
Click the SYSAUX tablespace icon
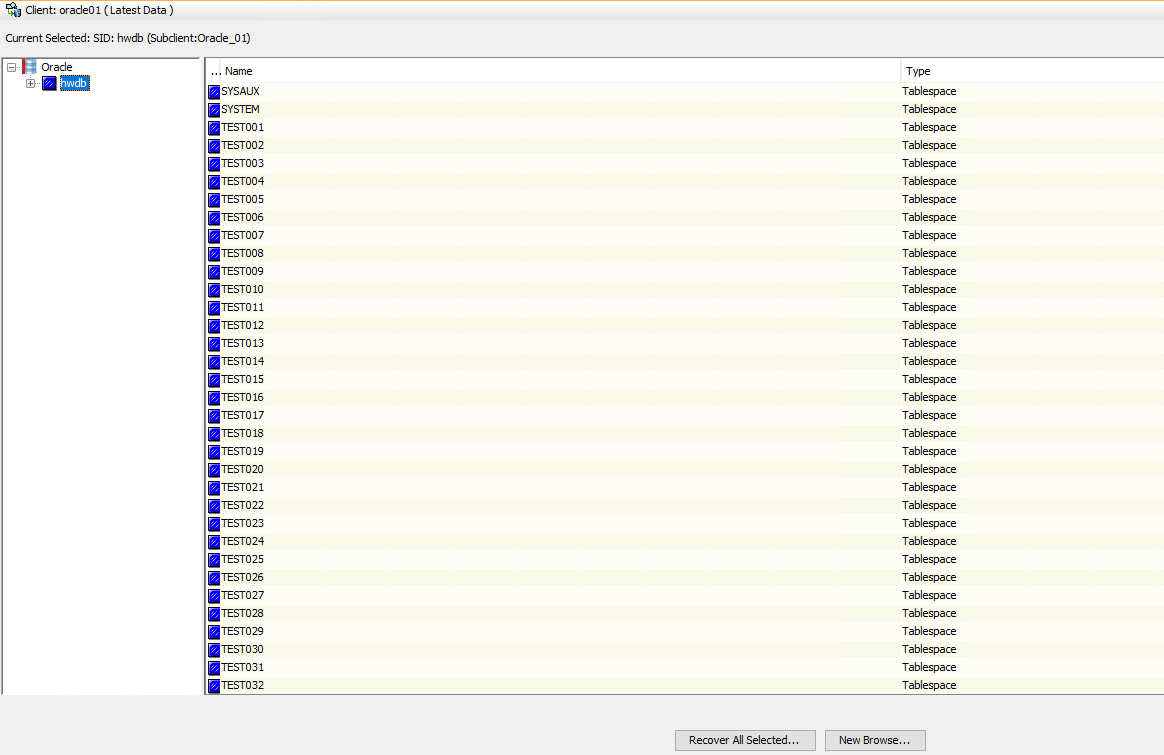coord(214,92)
